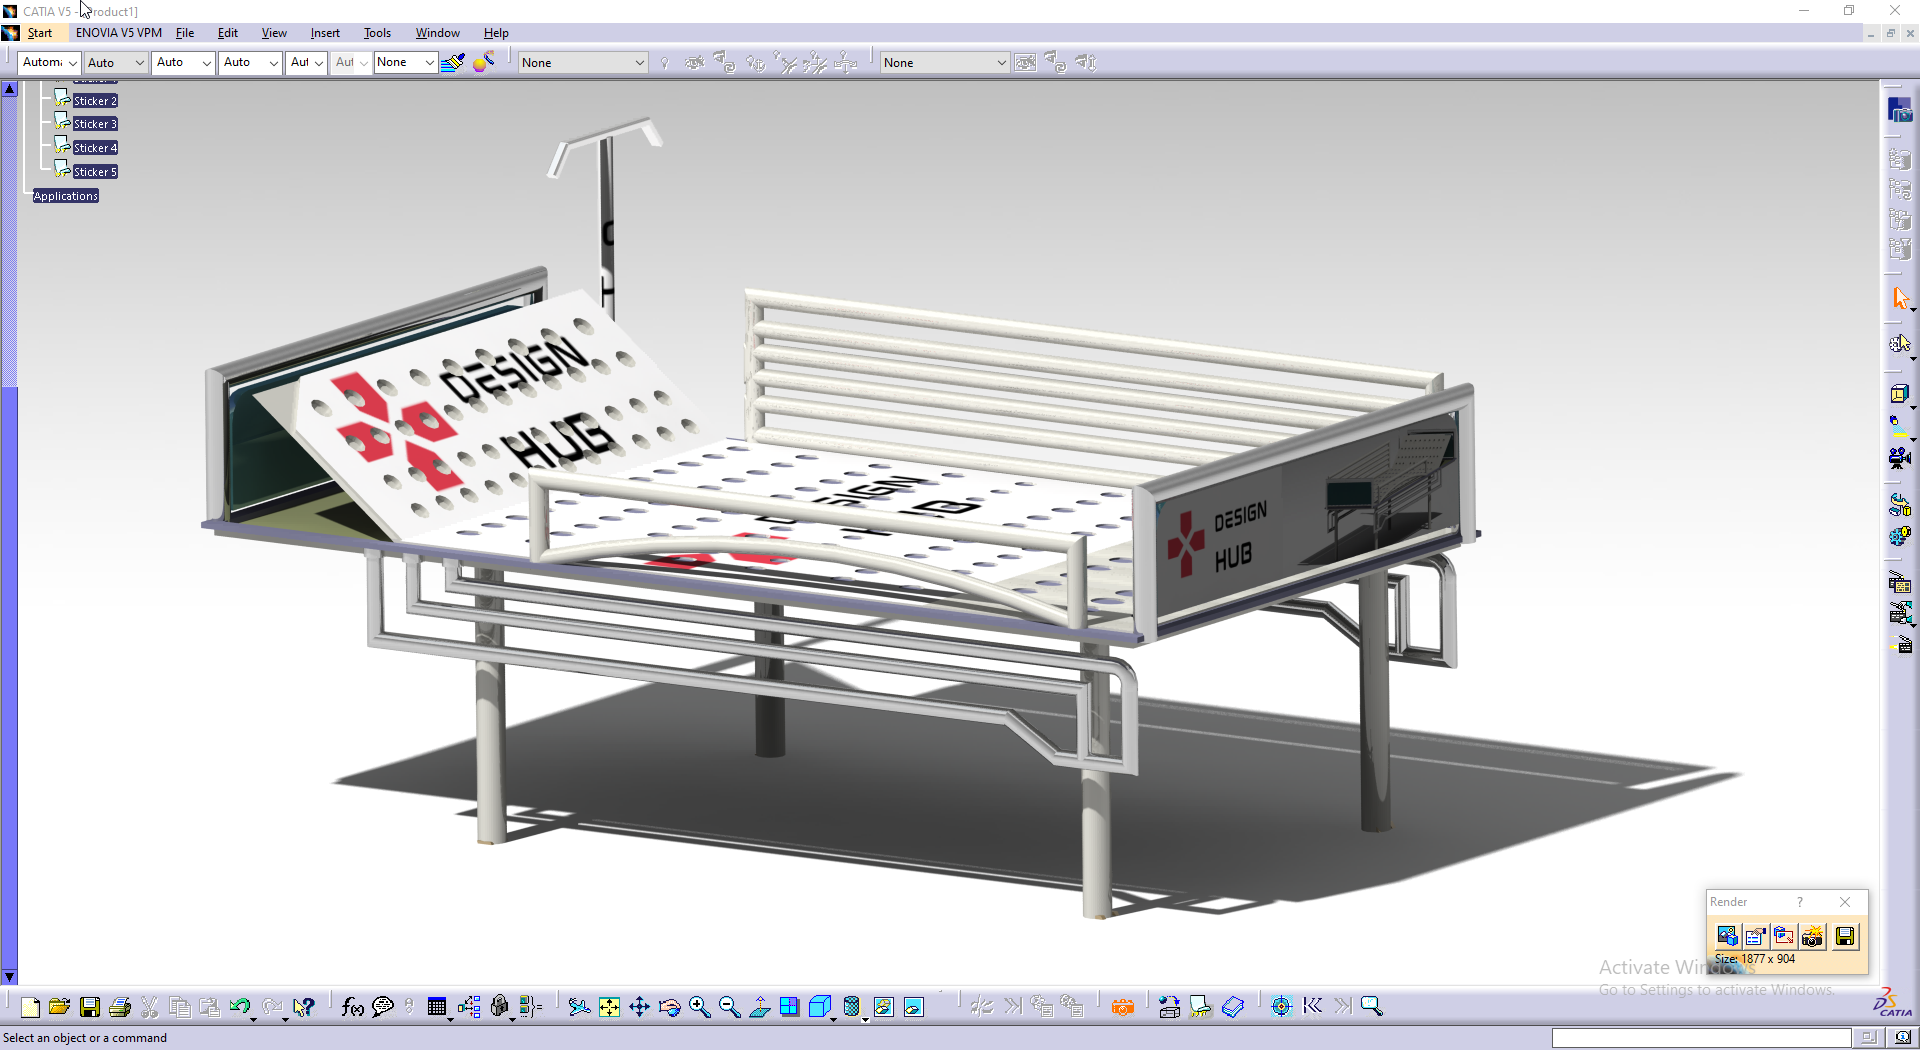Open the small None layer dropdown

click(405, 62)
